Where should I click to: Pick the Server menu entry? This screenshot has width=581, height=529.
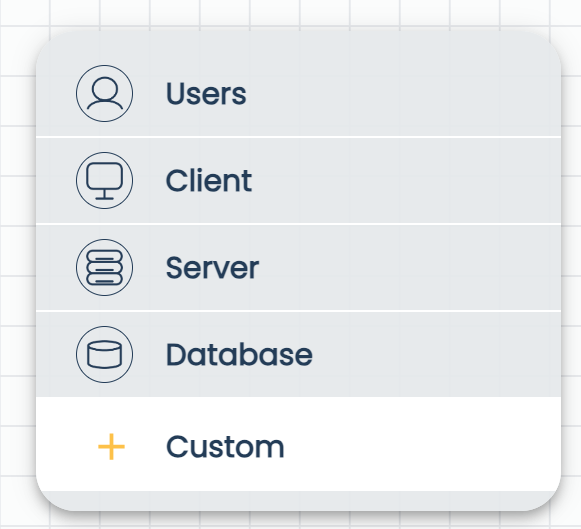[299, 267]
